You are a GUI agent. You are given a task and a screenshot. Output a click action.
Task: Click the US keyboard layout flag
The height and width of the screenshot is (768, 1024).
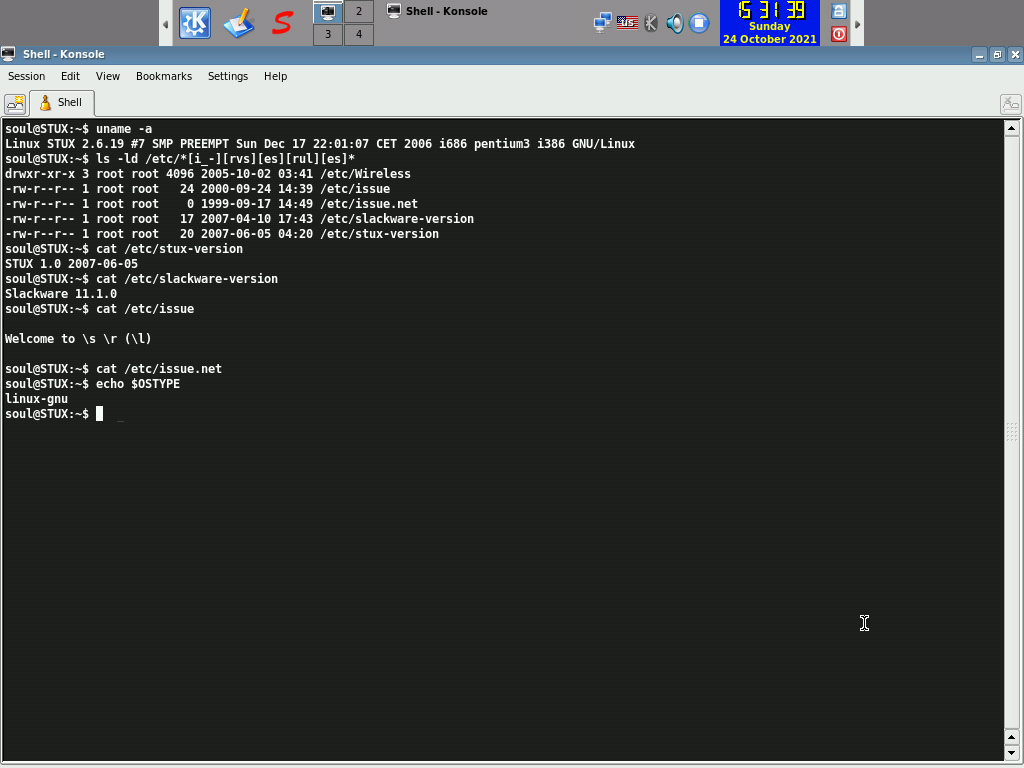pos(627,24)
